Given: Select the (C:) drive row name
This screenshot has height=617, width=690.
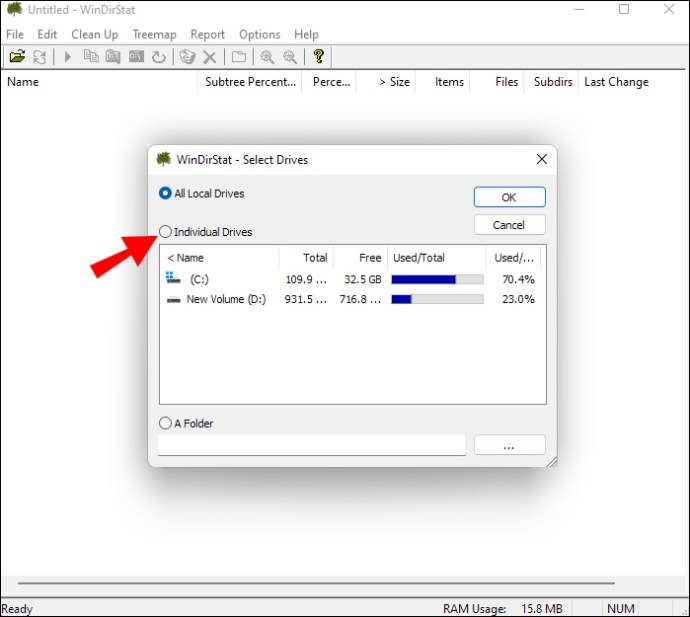Looking at the screenshot, I should pyautogui.click(x=199, y=279).
